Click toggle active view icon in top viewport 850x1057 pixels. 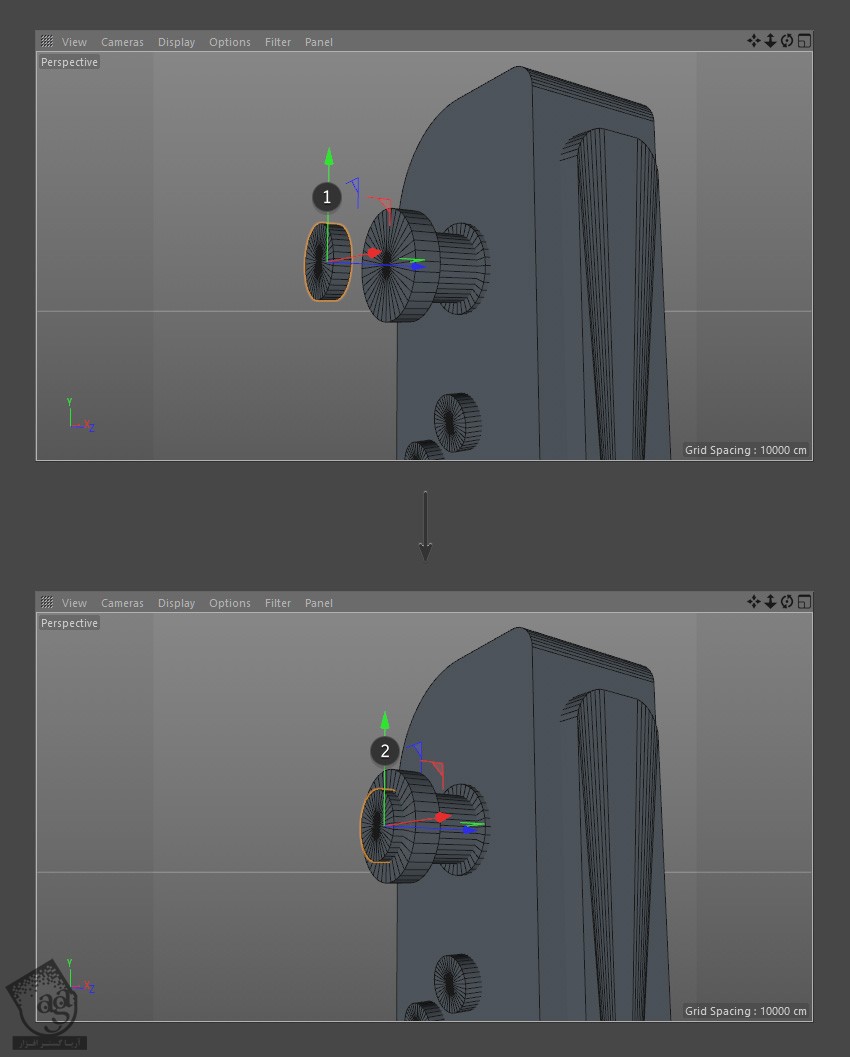click(804, 41)
